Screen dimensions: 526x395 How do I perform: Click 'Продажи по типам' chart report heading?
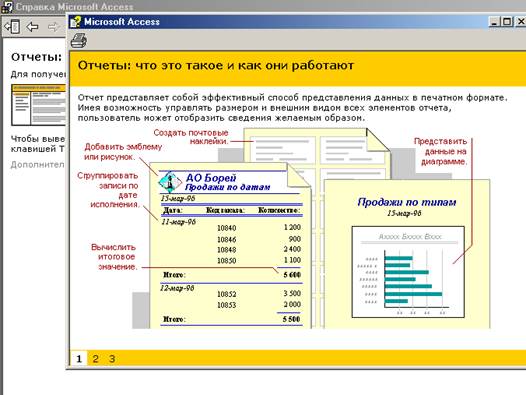click(x=407, y=202)
